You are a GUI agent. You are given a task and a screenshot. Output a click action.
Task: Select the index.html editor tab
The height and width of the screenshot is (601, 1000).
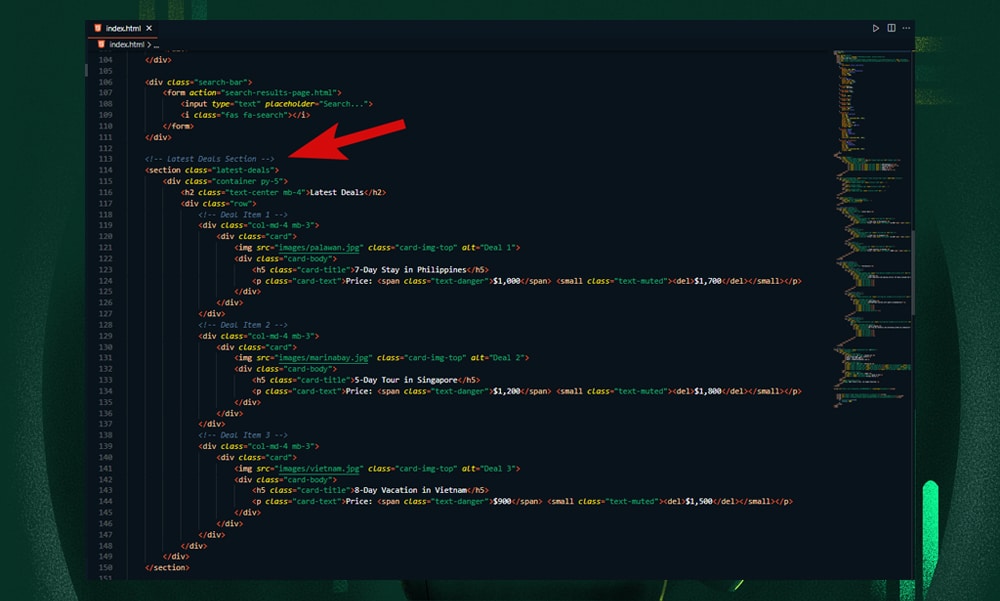[122, 28]
